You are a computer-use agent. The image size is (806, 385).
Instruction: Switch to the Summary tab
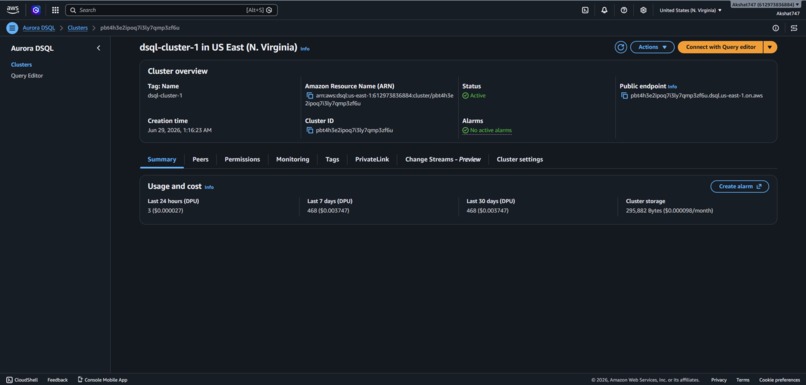coord(161,159)
